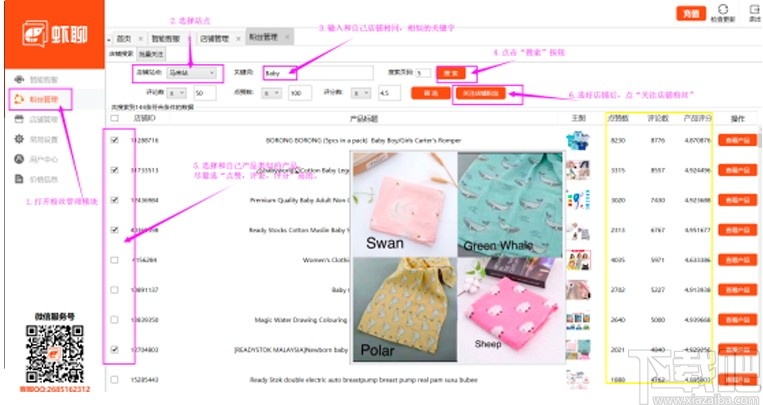
Task: Click the tab strip scroll-left arrow
Action: click(x=109, y=39)
